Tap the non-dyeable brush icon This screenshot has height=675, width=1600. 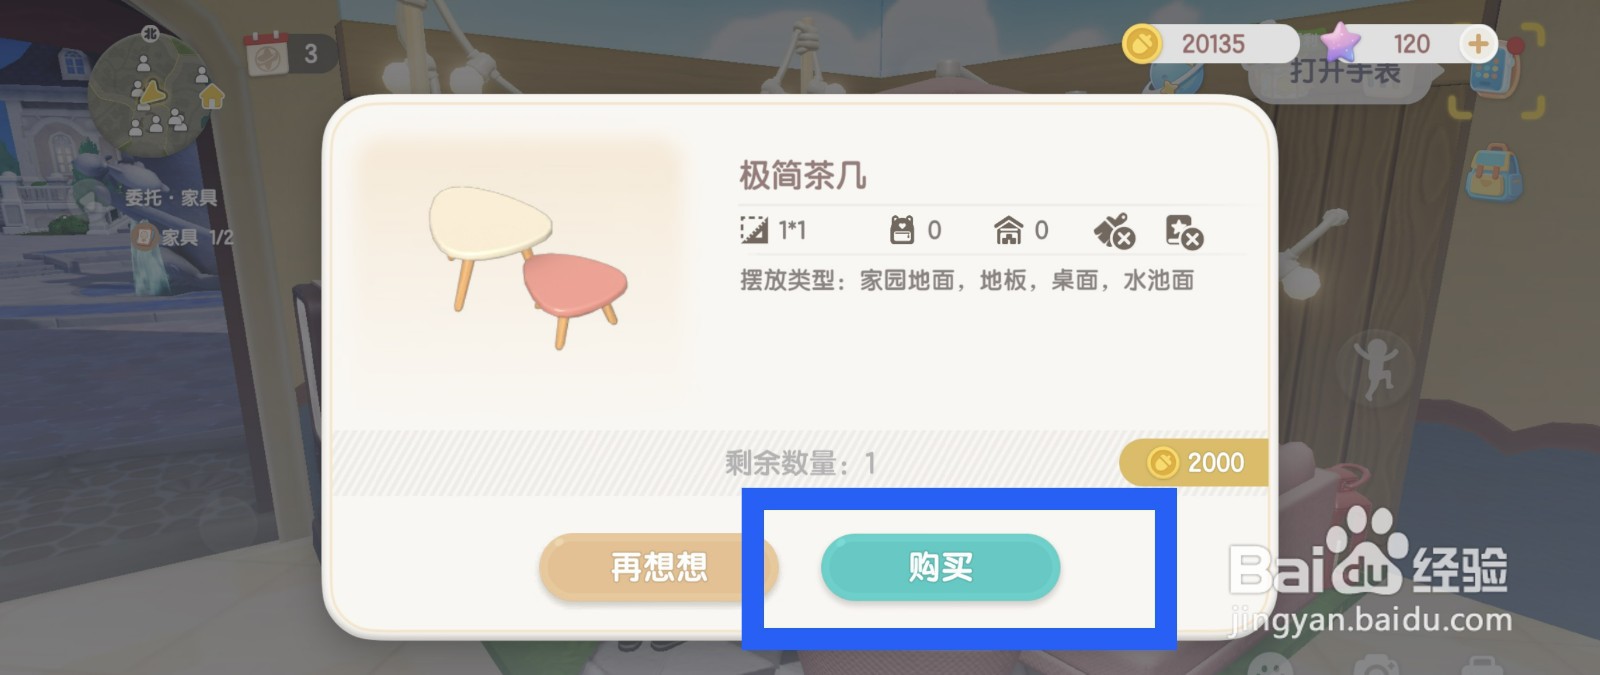(1114, 231)
